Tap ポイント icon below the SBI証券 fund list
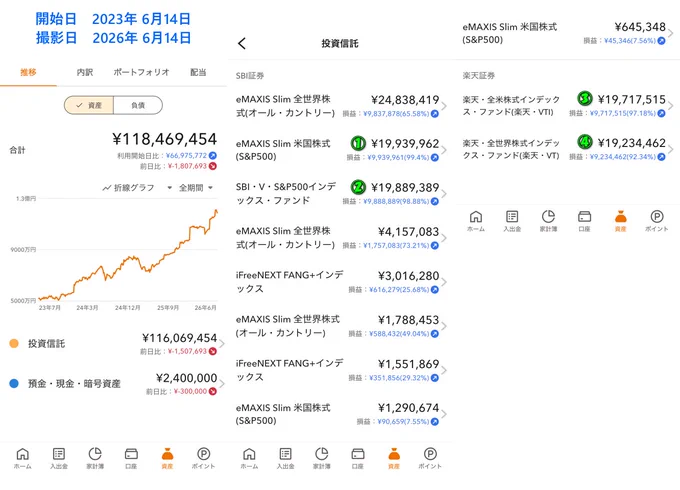 [x=430, y=454]
